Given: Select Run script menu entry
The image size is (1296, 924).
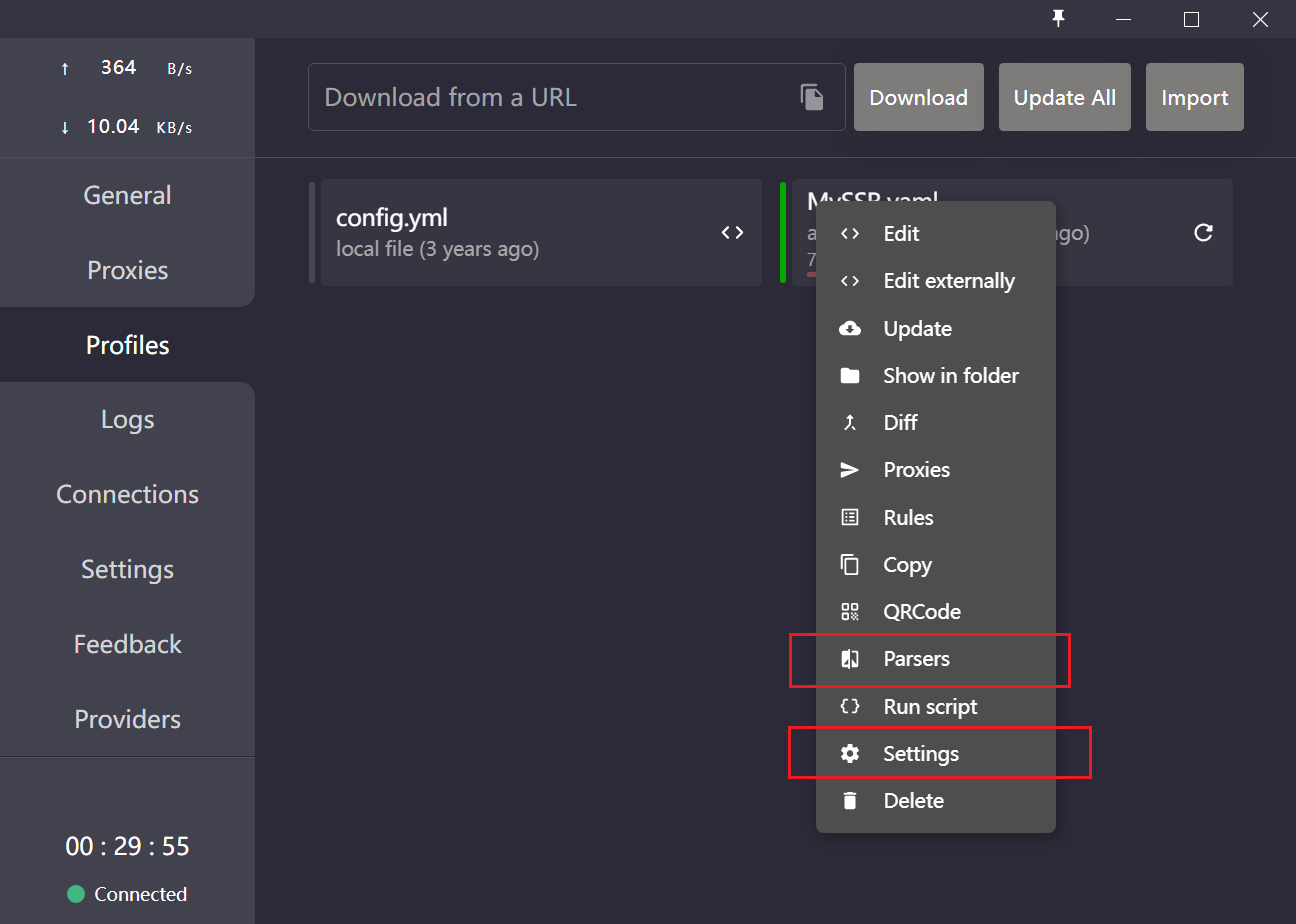Looking at the screenshot, I should pyautogui.click(x=930, y=707).
